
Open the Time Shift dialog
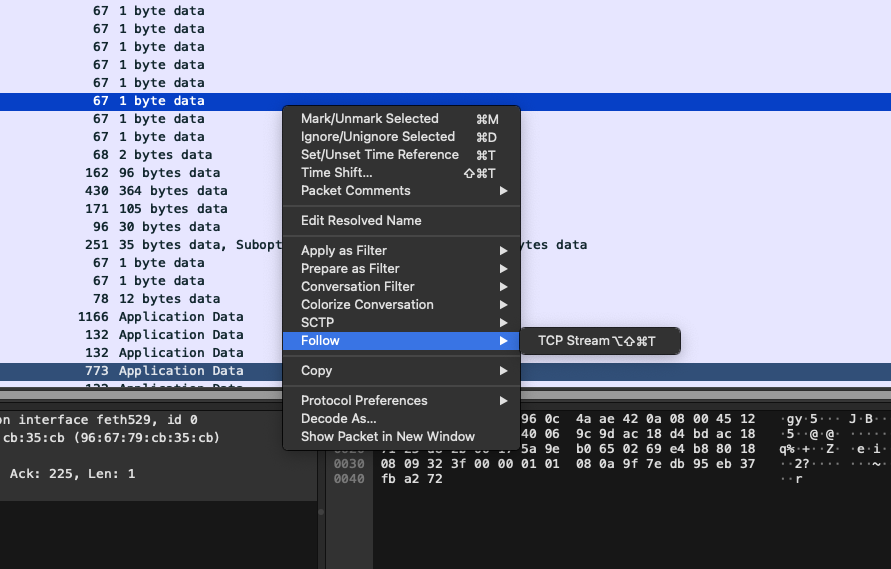click(x=337, y=173)
